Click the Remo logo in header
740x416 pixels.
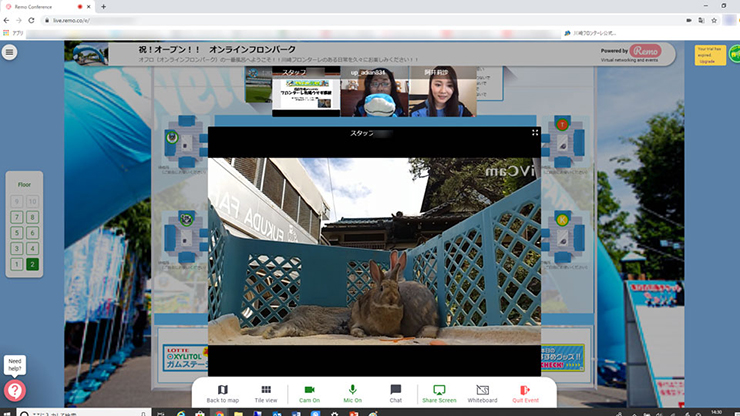pos(645,51)
